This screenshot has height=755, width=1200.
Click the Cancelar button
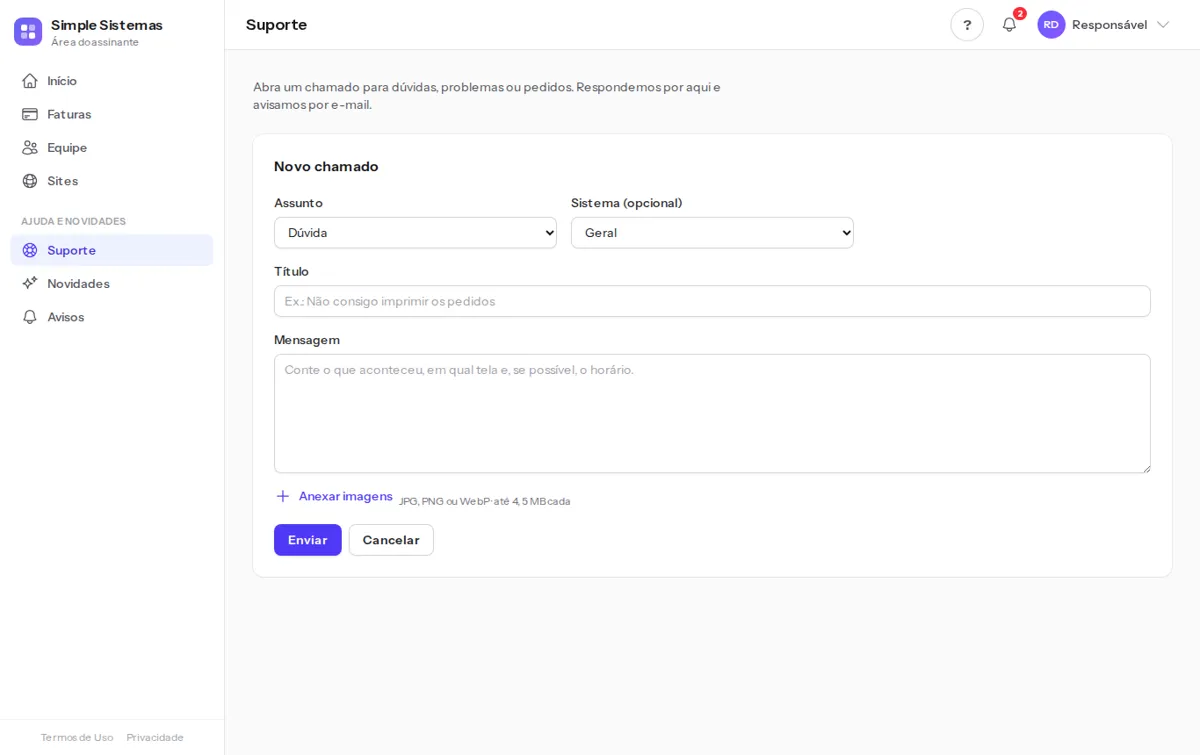click(391, 540)
